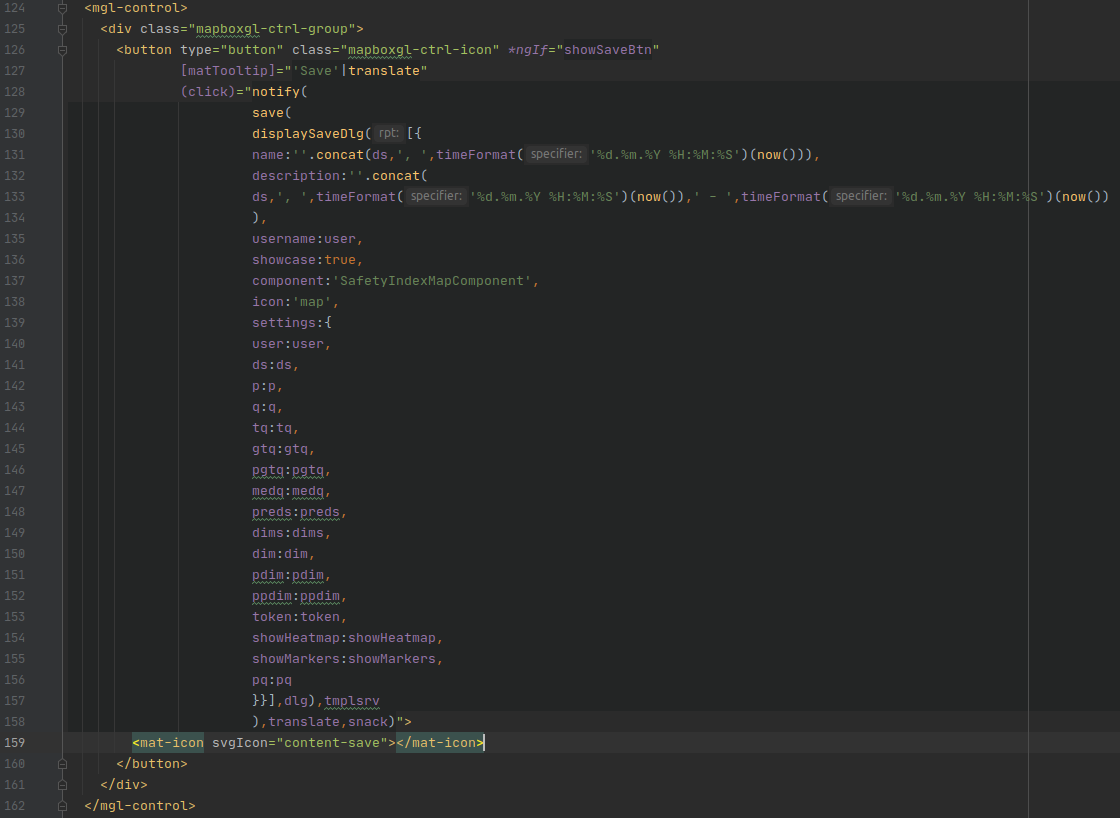1120x818 pixels.
Task: Click the 'token:token' line
Action: pyautogui.click(x=300, y=617)
